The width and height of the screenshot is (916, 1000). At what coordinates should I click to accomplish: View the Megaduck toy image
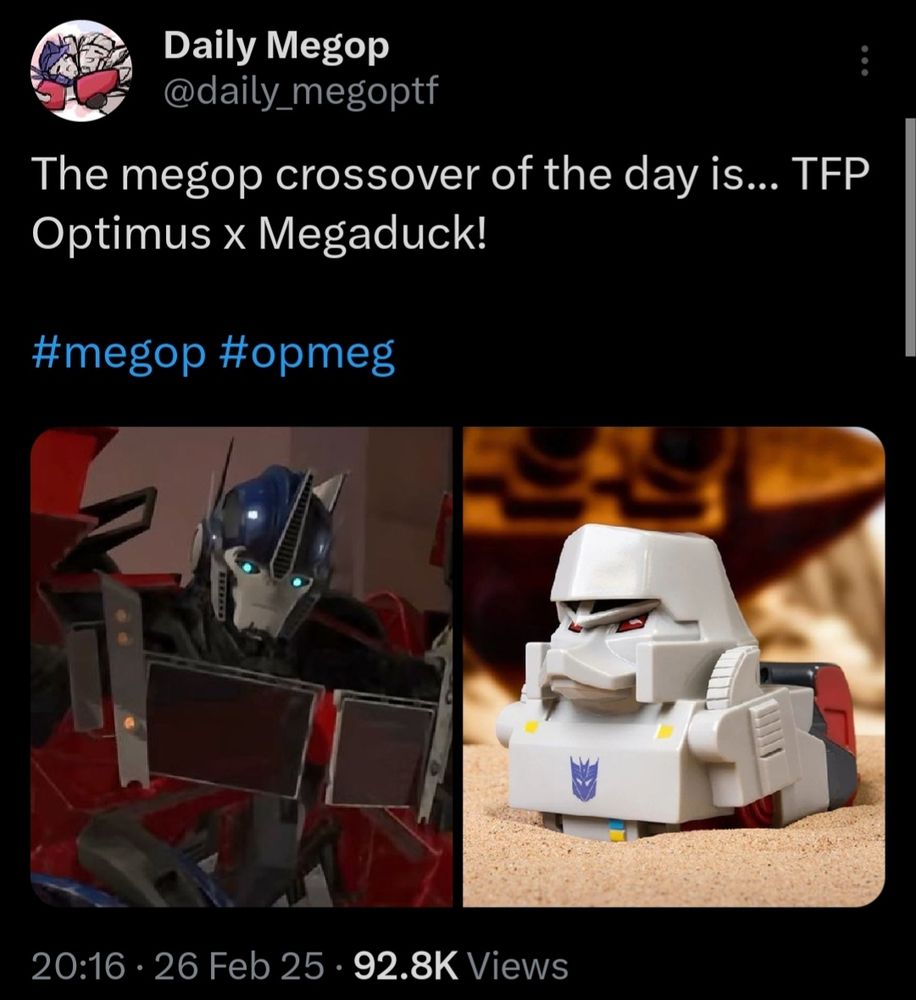(674, 666)
